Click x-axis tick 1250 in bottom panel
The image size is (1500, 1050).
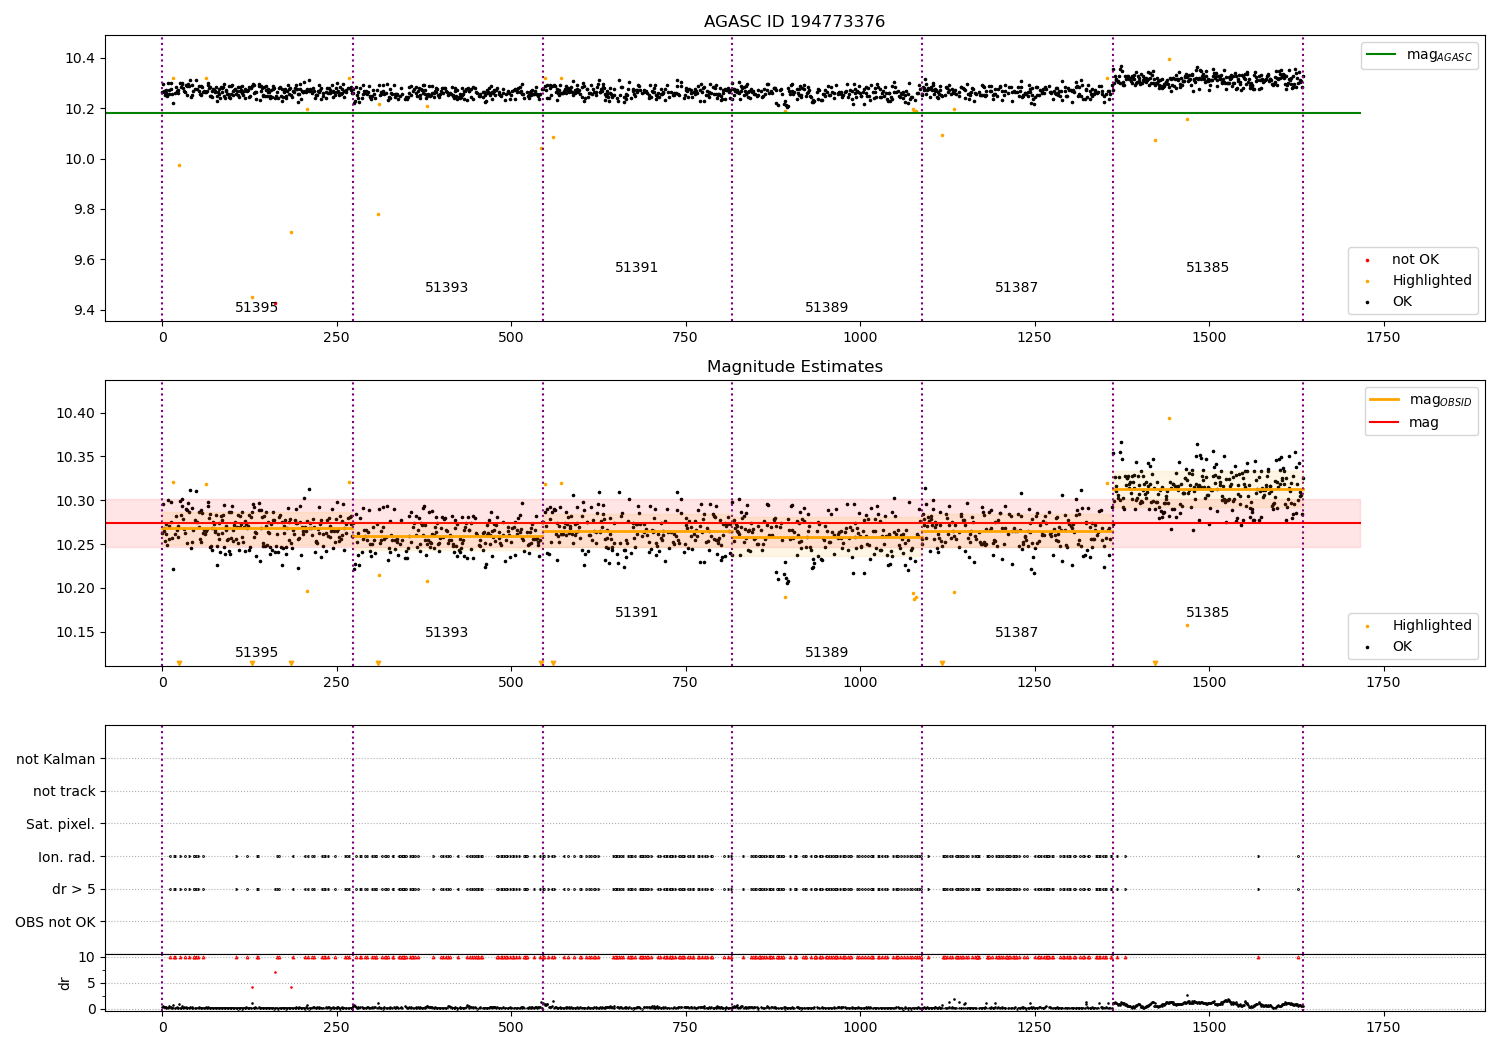(x=1034, y=1028)
